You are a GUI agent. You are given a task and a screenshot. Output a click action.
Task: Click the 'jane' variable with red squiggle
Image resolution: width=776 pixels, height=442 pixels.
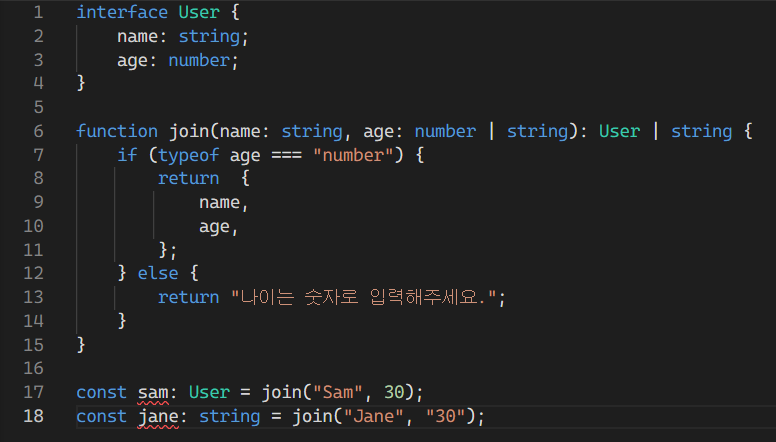158,417
